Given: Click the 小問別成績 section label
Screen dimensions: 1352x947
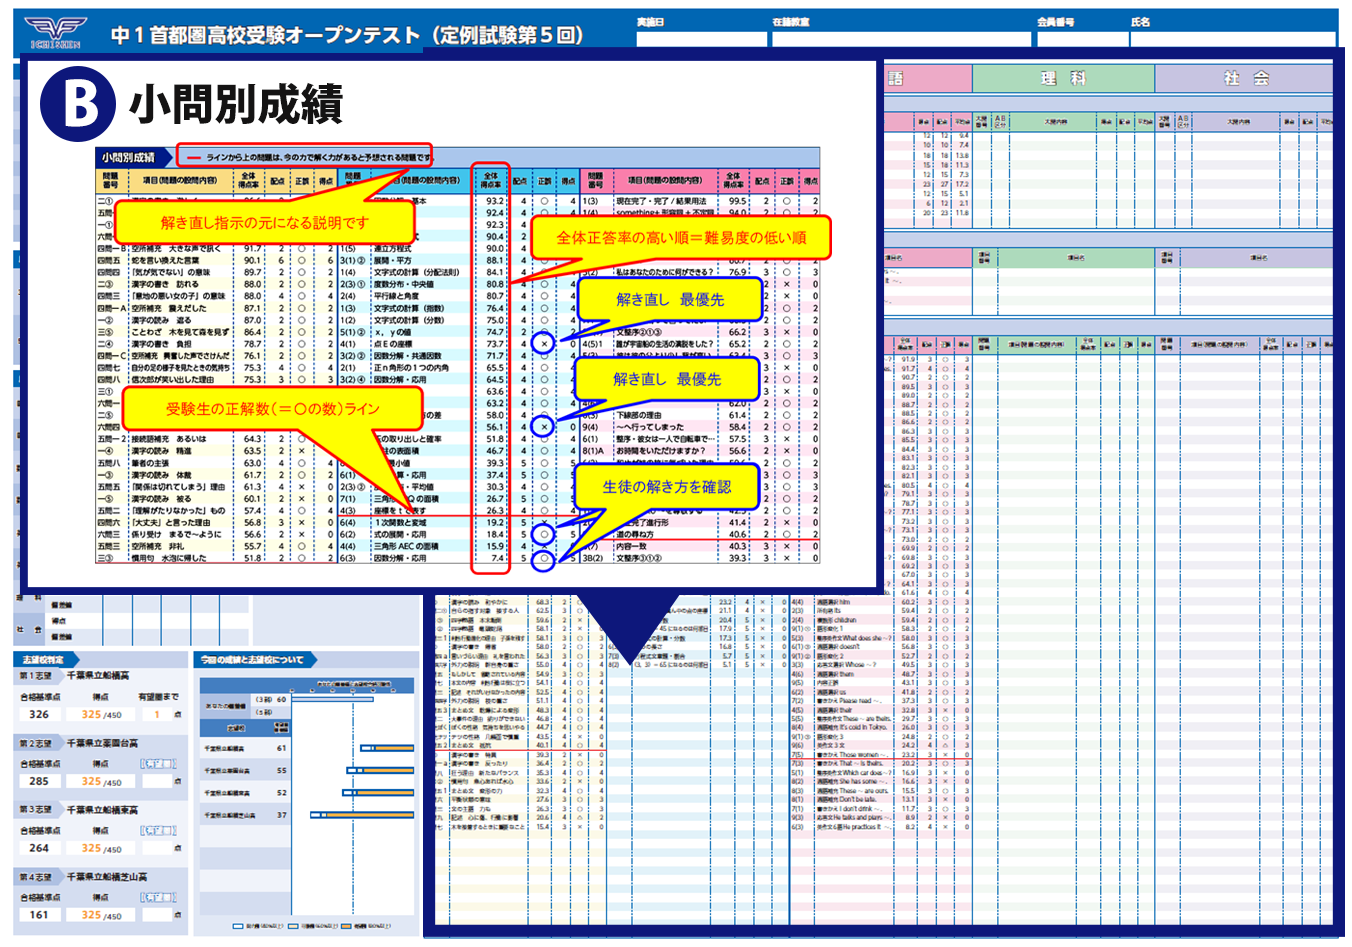Looking at the screenshot, I should click(128, 157).
